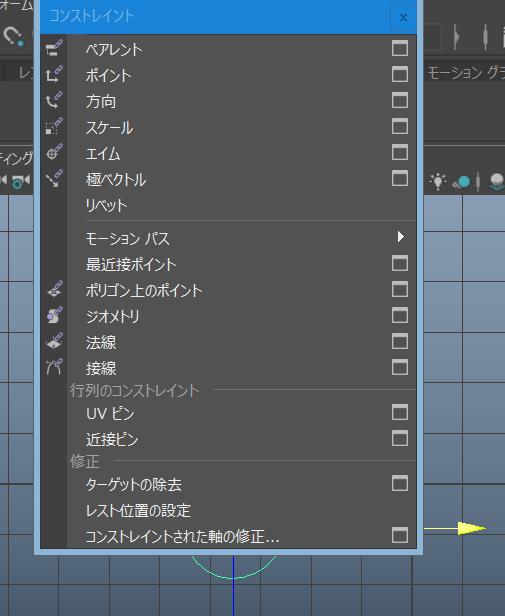The height and width of the screenshot is (616, 505).
Task: Click the Pole Vector icon beside 極ベクトル
Action: click(x=54, y=178)
